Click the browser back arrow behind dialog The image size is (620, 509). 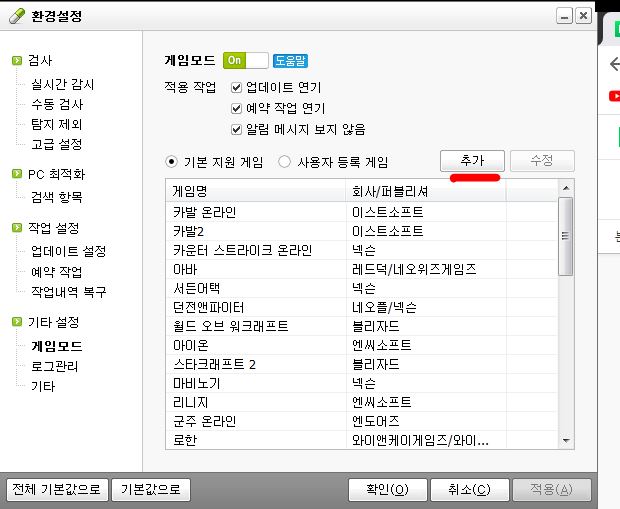pyautogui.click(x=614, y=64)
